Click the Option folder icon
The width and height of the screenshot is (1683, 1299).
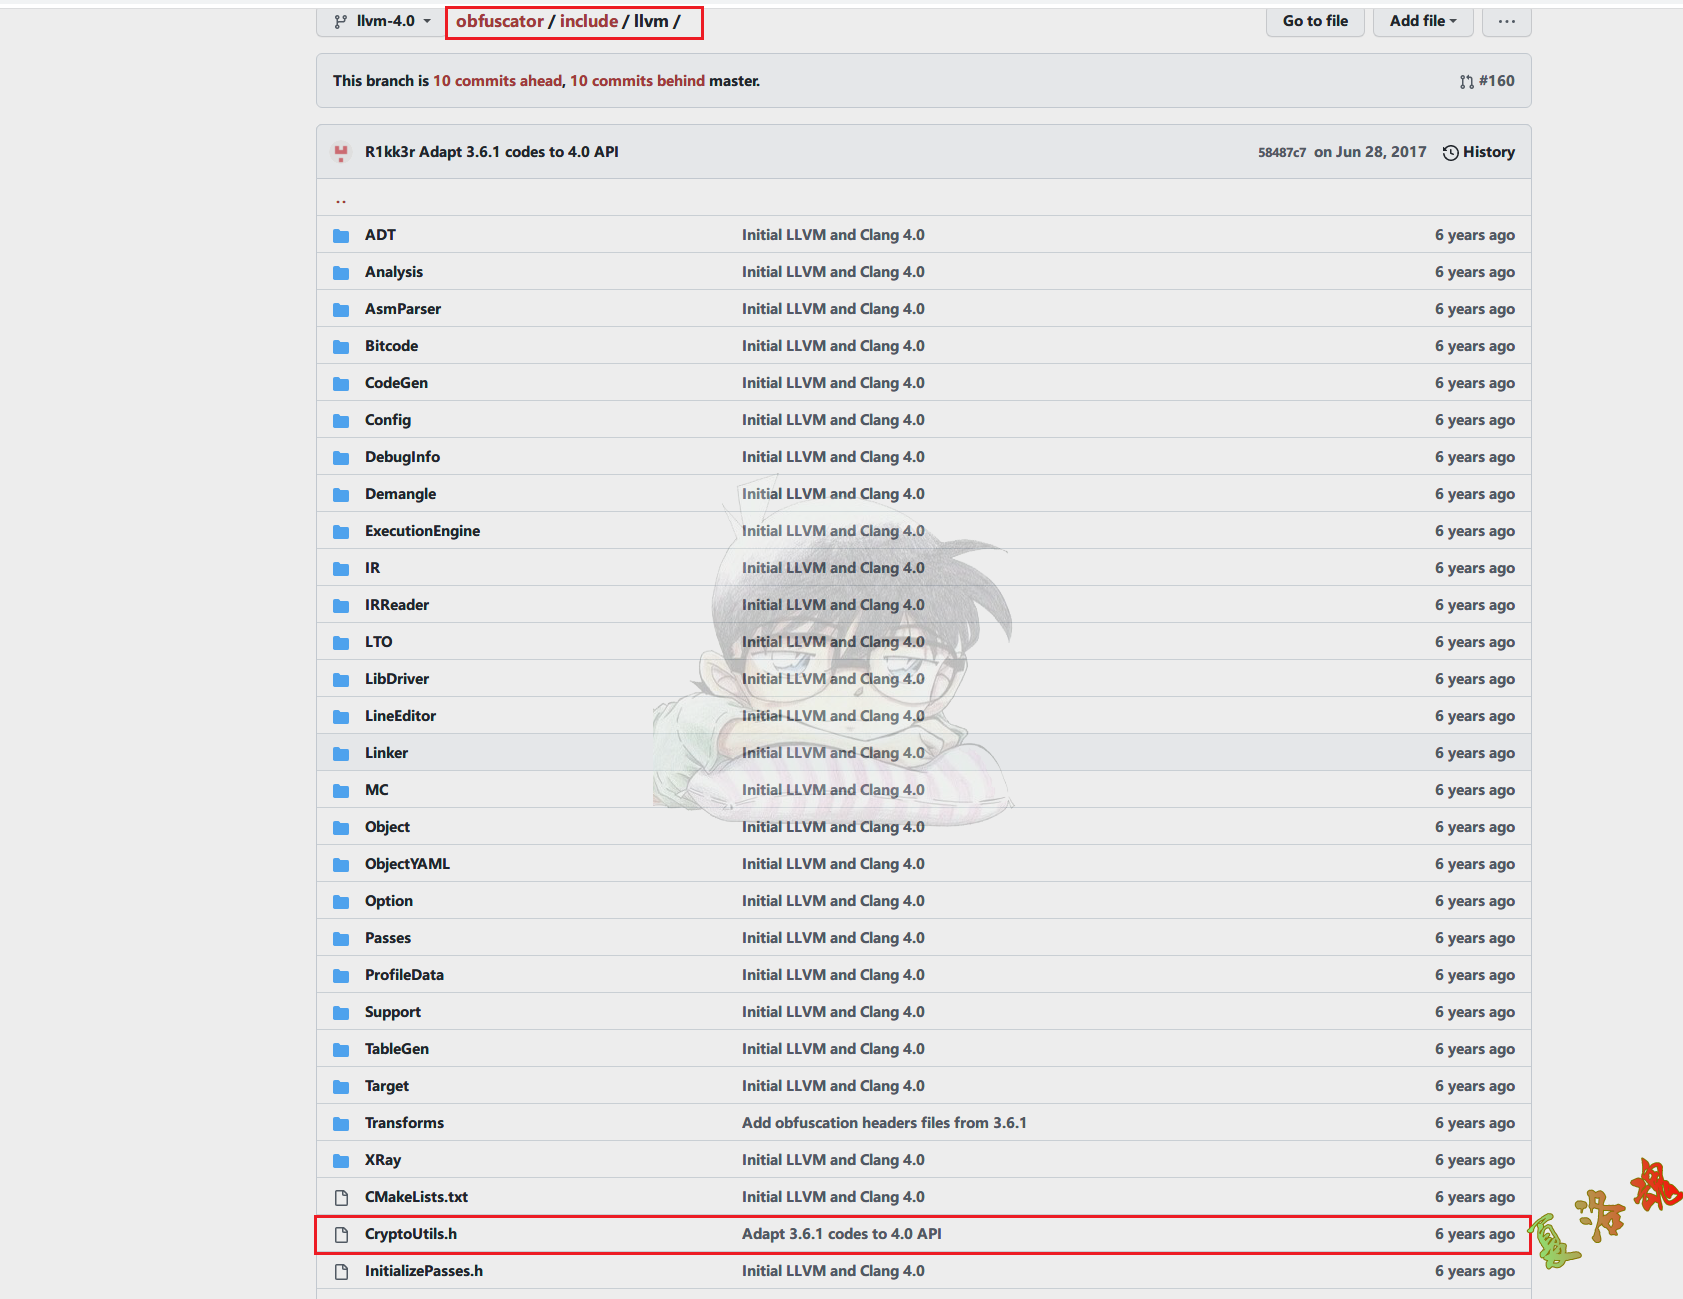point(341,901)
